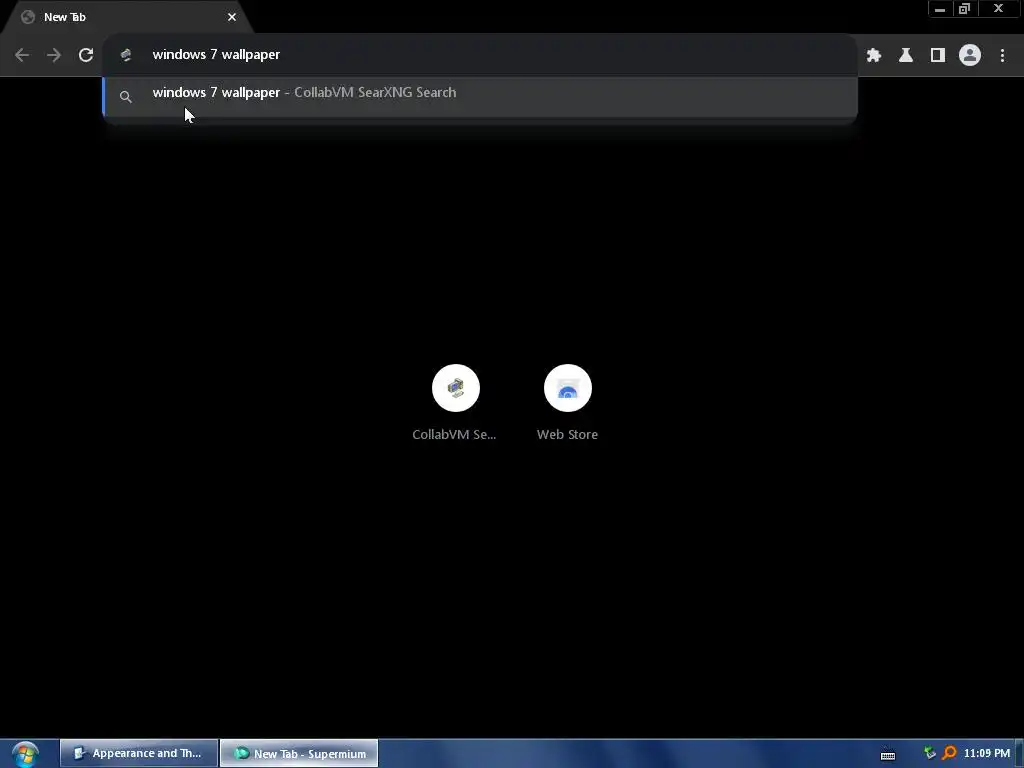1024x768 pixels.
Task: Minimize the Supermium window
Action: pos(940,9)
